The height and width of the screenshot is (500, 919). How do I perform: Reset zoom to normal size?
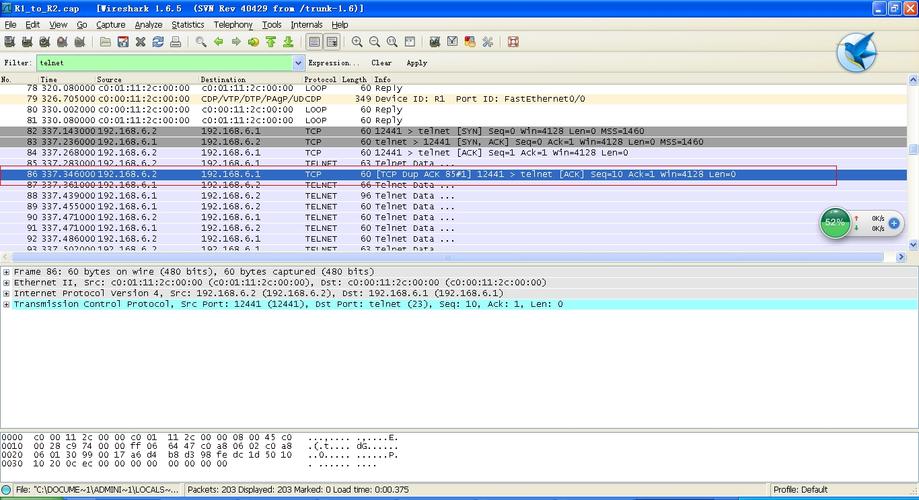point(392,42)
